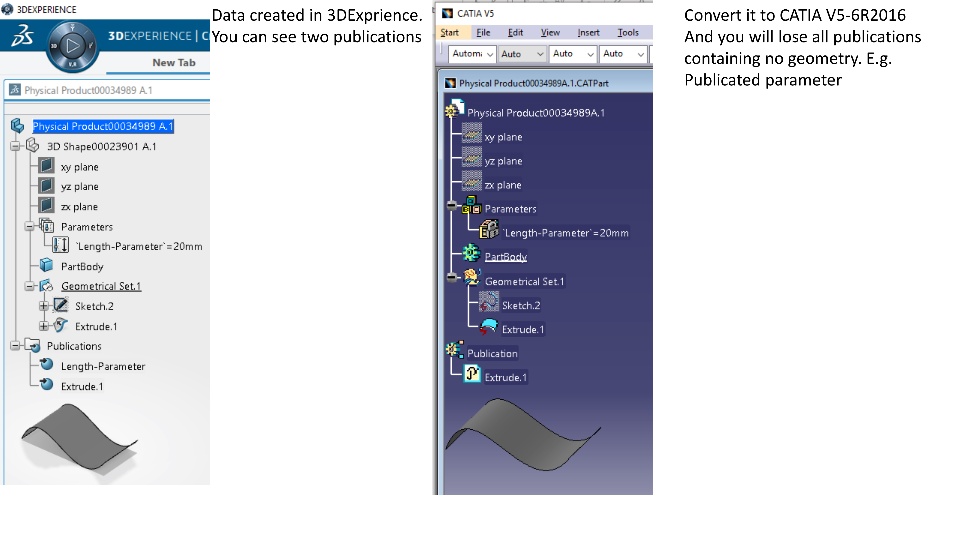Select 'Publication' label in CATIA V5 tree
Viewport: 960px width, 540px height.
coord(492,353)
